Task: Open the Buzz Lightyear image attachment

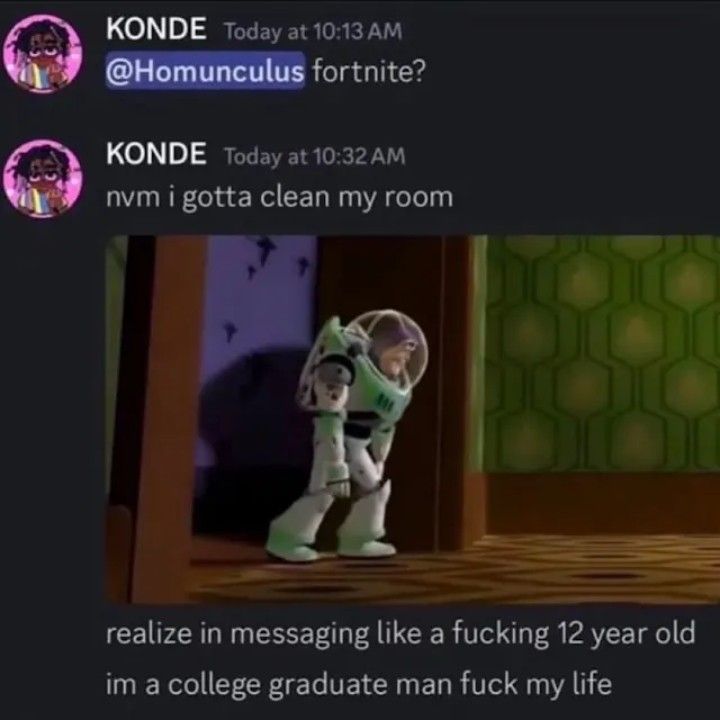Action: (412, 419)
